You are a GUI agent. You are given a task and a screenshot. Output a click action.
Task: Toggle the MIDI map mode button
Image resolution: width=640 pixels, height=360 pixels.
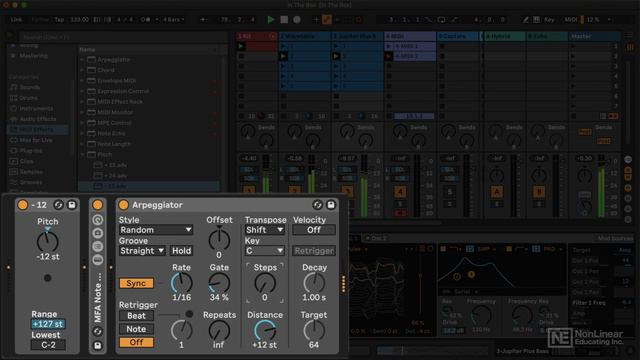[571, 19]
